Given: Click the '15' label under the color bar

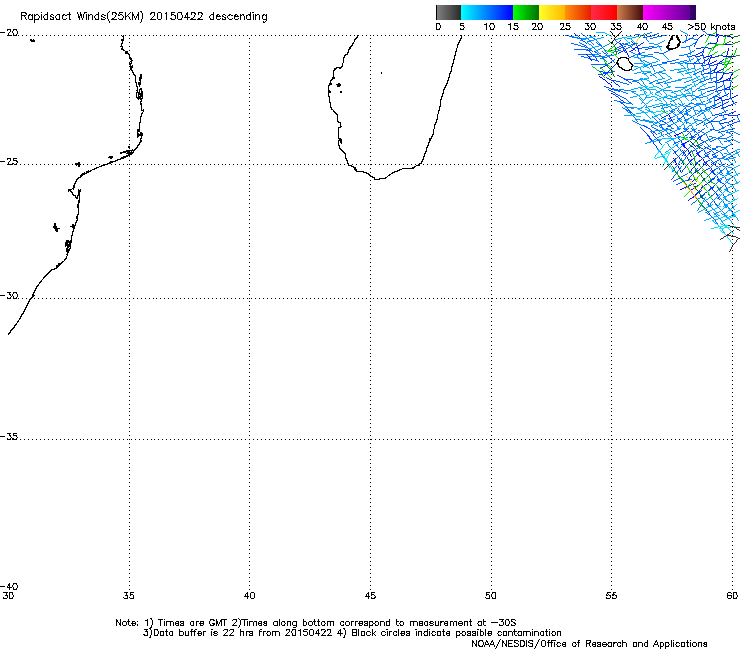Looking at the screenshot, I should 513,27.
